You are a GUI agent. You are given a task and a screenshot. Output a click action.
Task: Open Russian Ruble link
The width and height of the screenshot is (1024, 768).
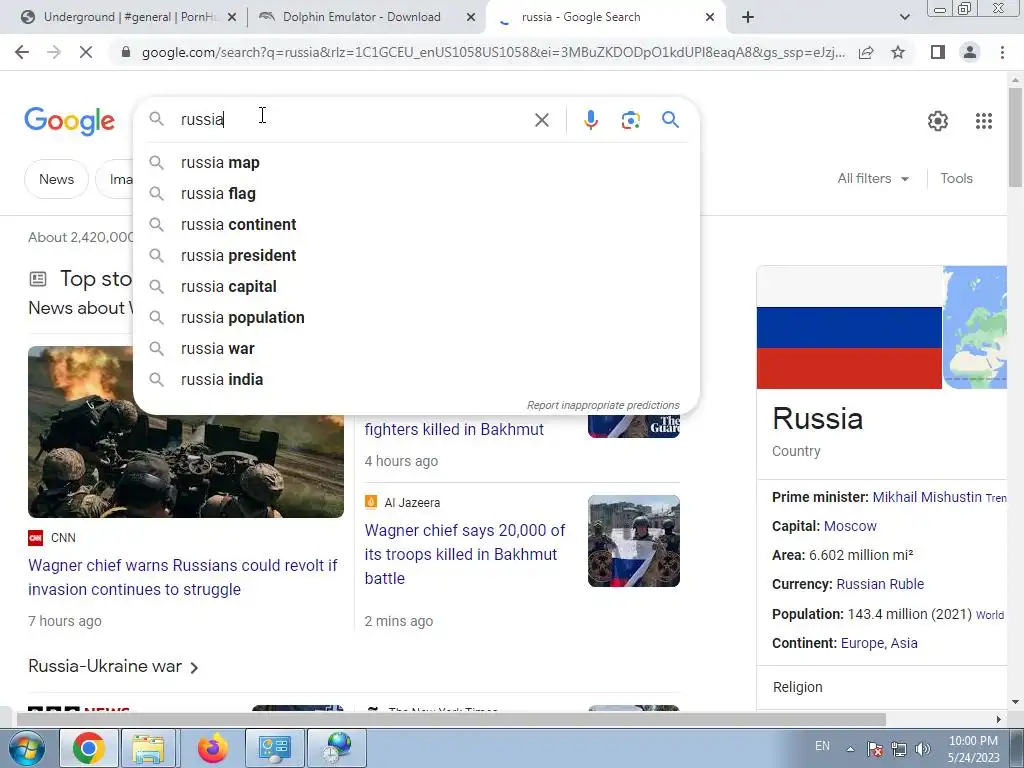click(x=880, y=584)
